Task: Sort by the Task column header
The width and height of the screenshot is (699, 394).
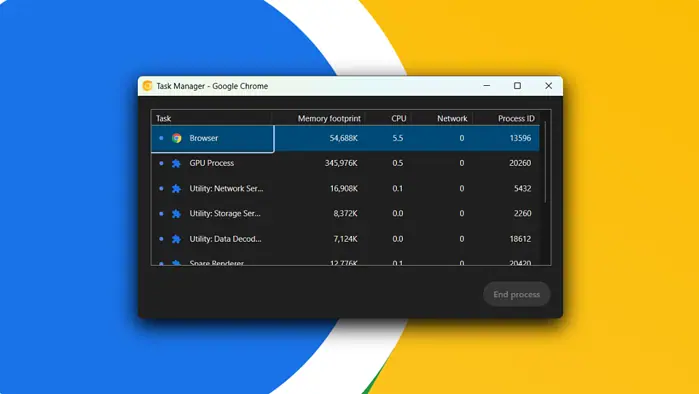Action: 164,119
